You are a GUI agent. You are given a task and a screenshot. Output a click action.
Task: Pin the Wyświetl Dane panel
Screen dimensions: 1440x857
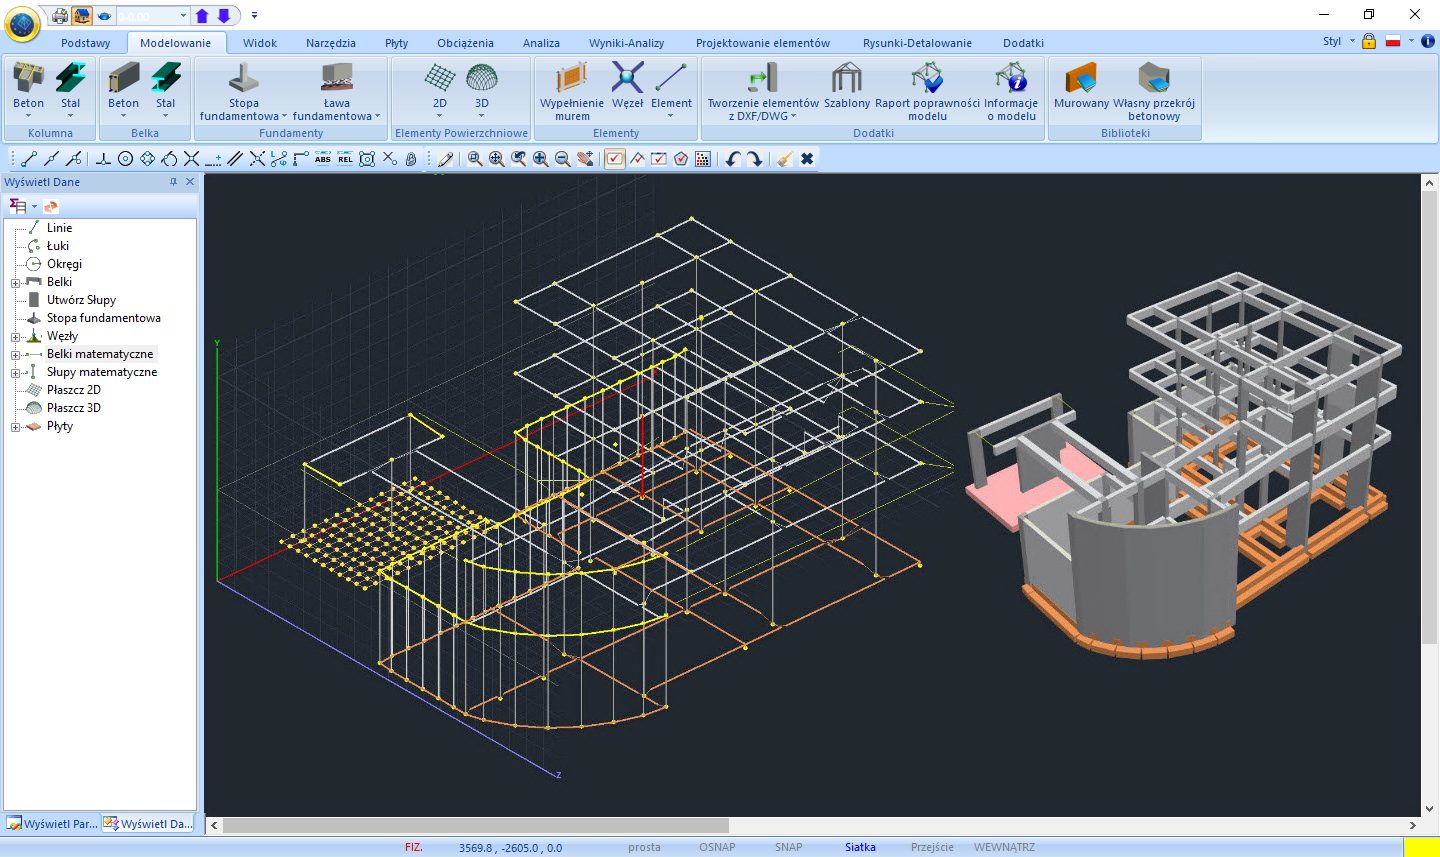173,182
